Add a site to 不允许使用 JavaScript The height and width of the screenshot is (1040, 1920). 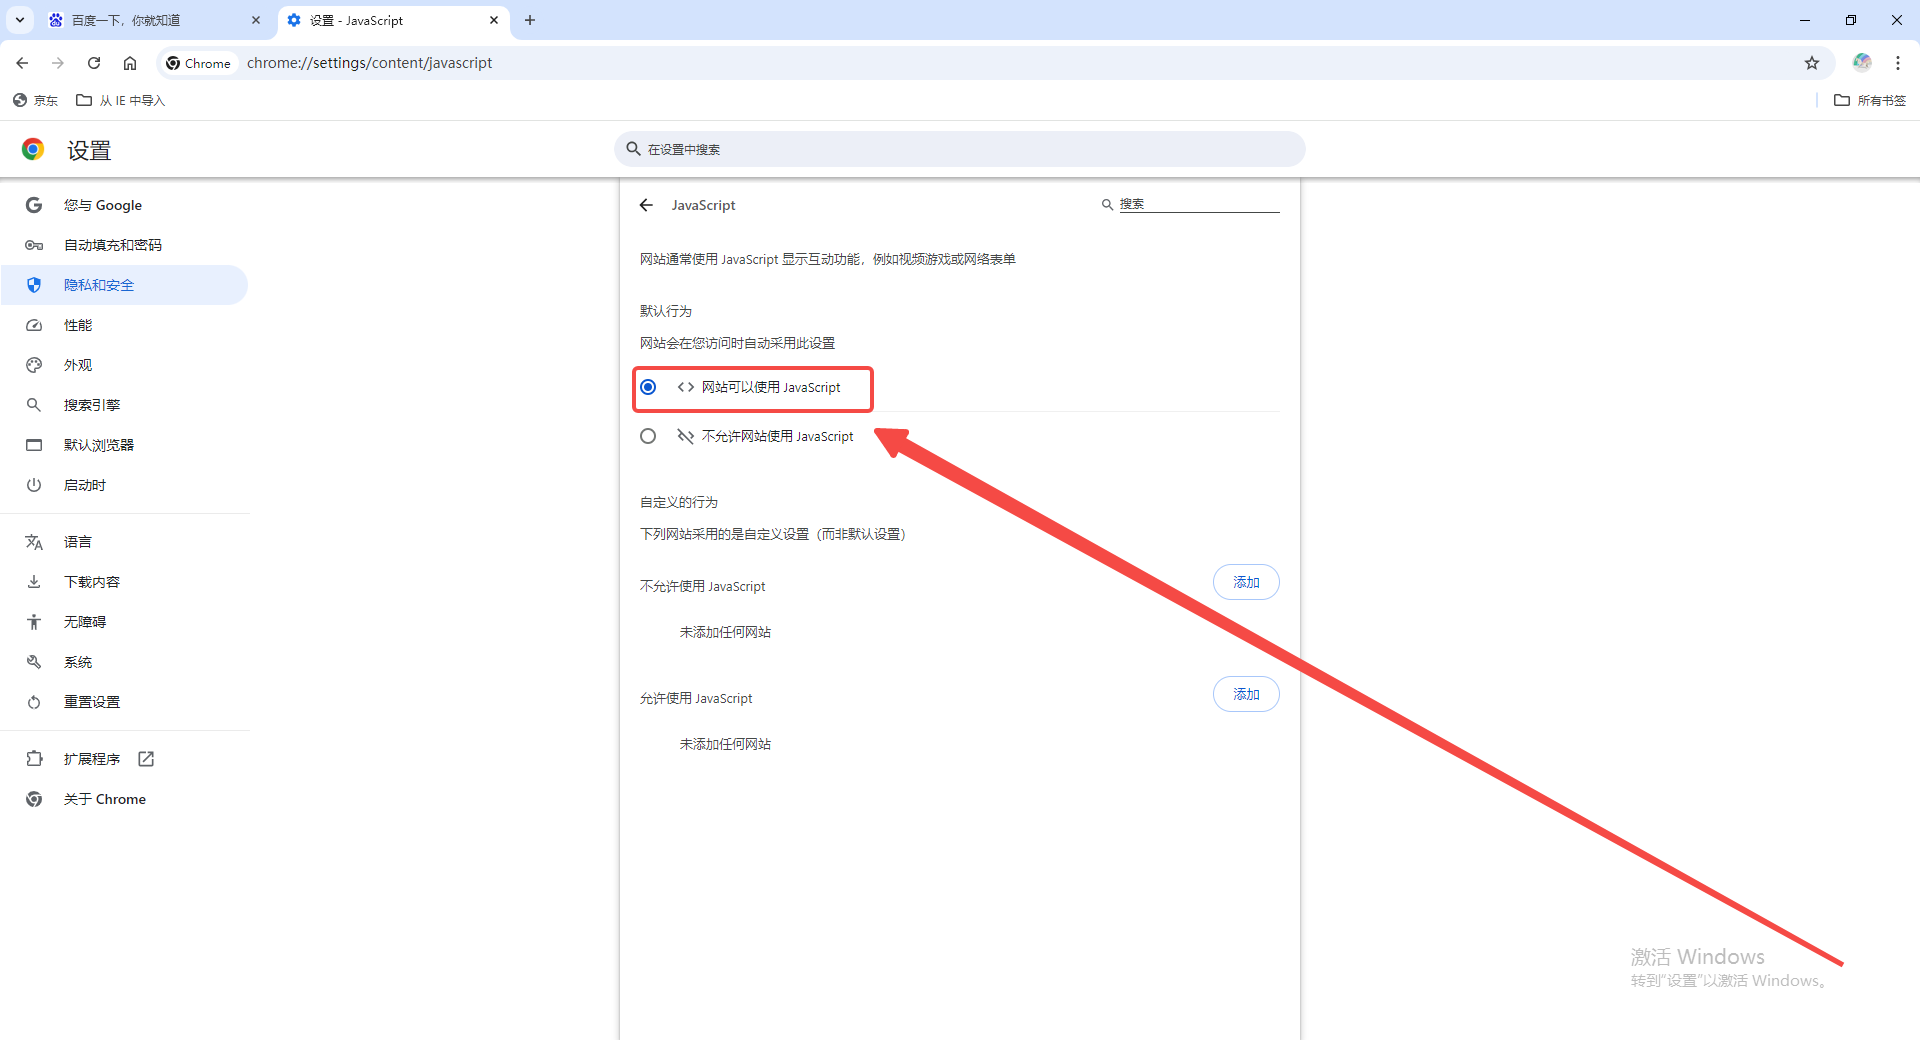pyautogui.click(x=1246, y=582)
